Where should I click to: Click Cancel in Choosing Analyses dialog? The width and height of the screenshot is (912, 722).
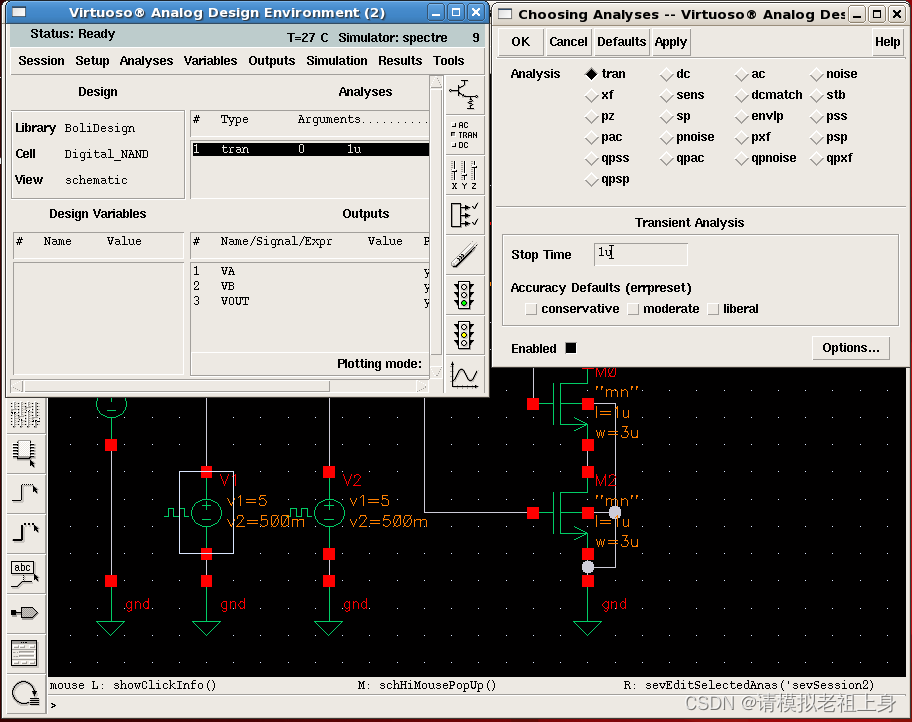pyautogui.click(x=568, y=42)
